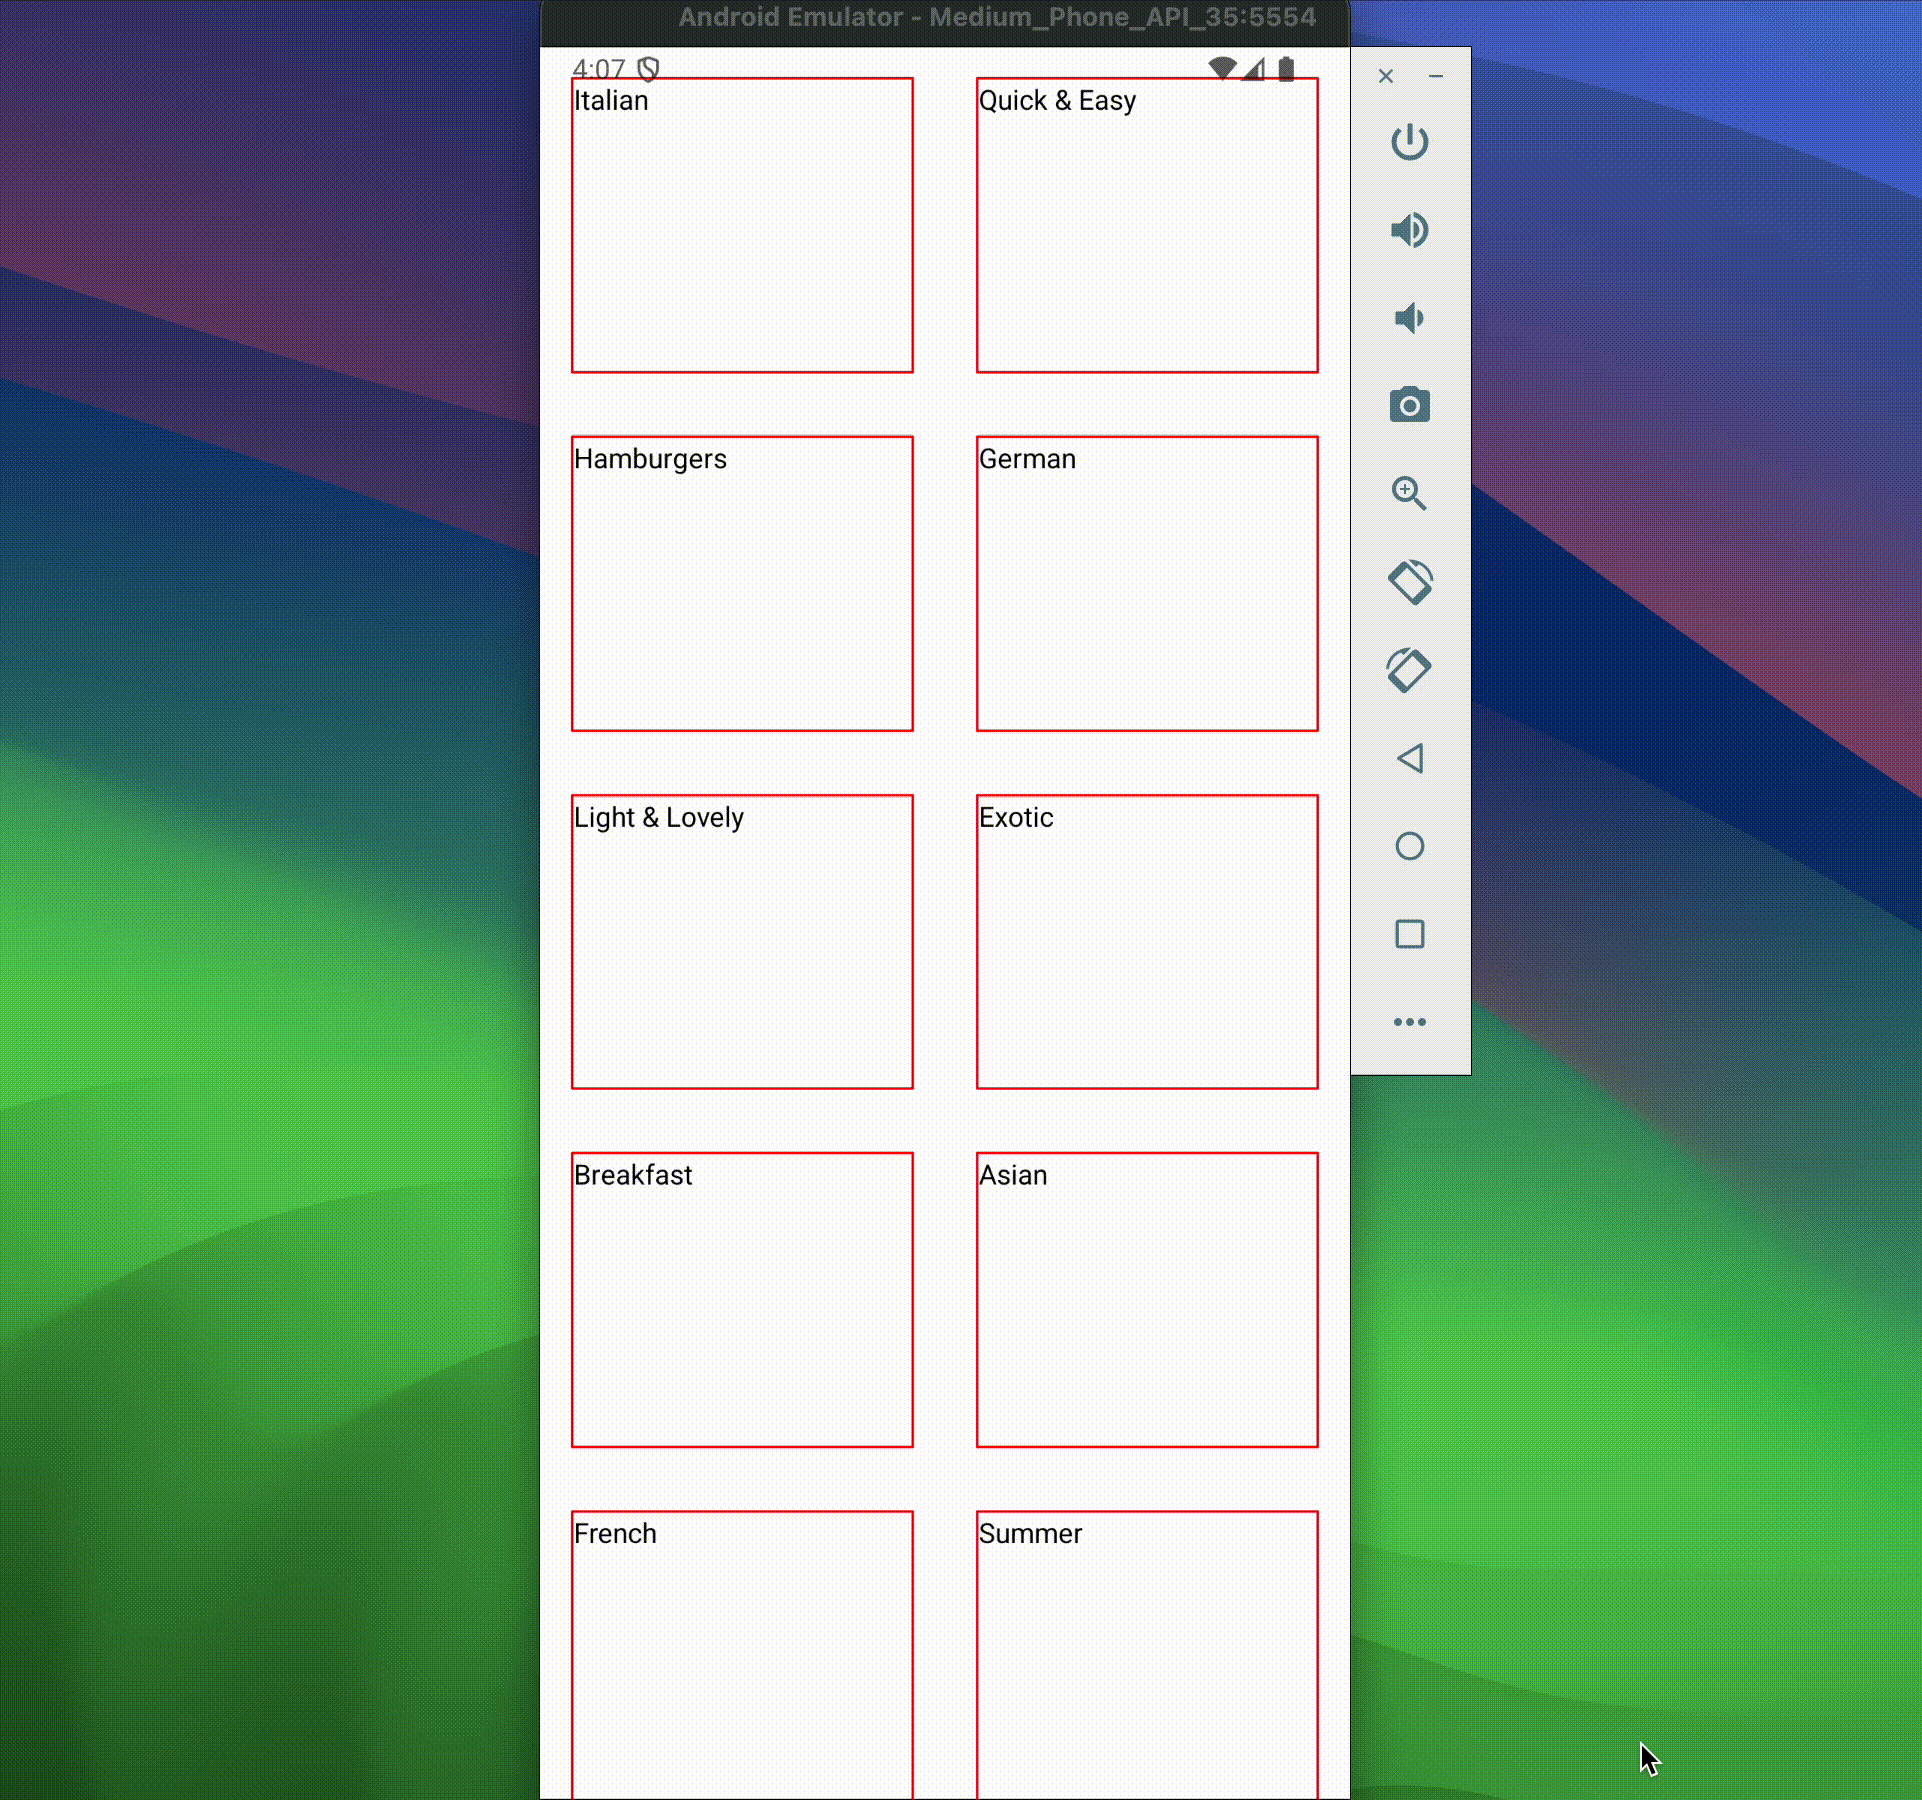
Task: Open extended controls three-dots menu
Action: coord(1409,1022)
